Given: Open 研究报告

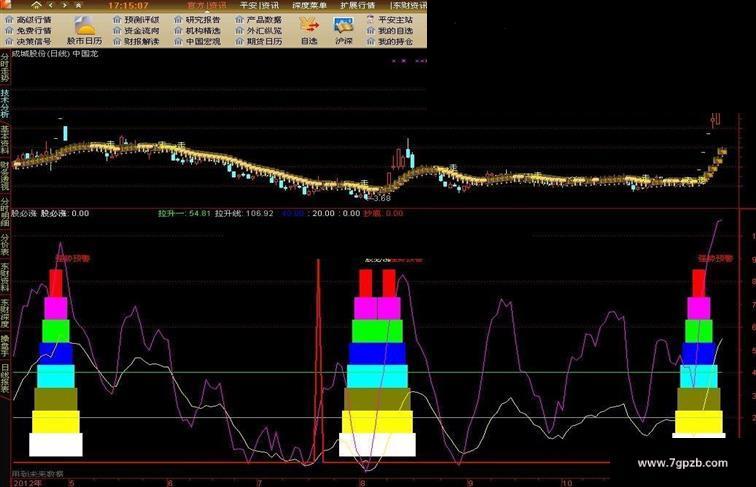Looking at the screenshot, I should [203, 20].
